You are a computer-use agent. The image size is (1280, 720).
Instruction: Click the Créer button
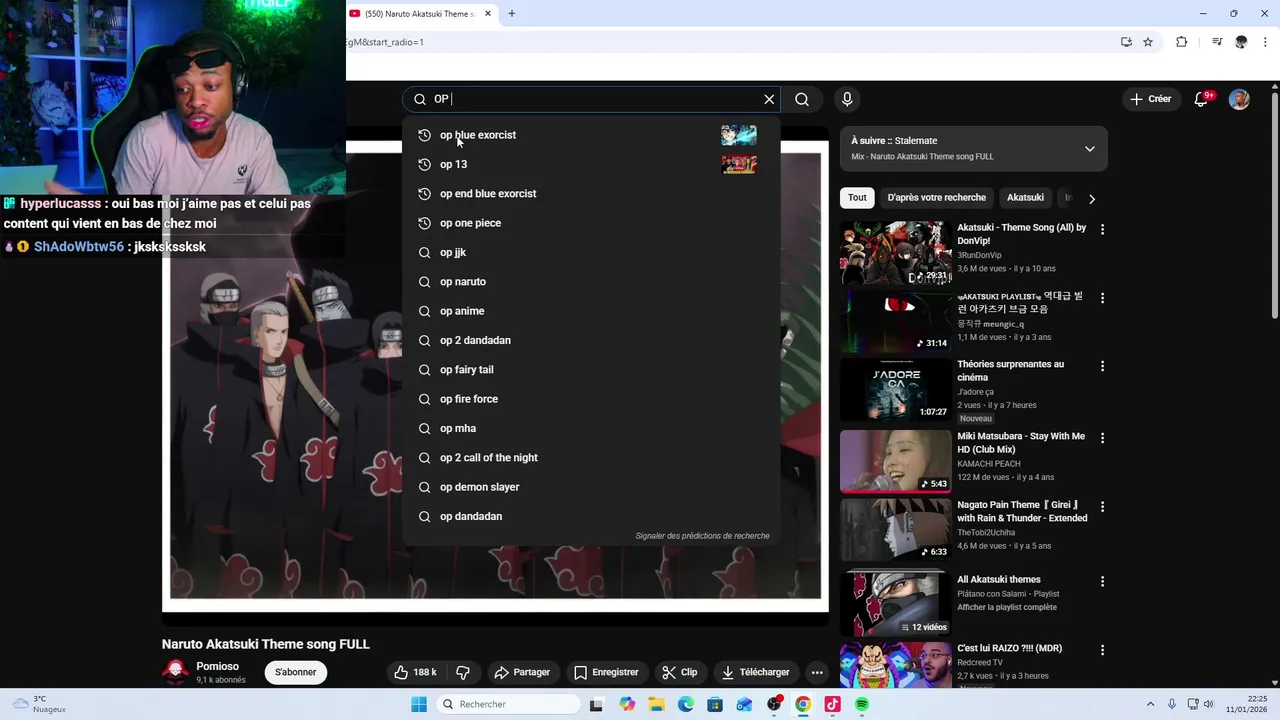coord(1151,99)
